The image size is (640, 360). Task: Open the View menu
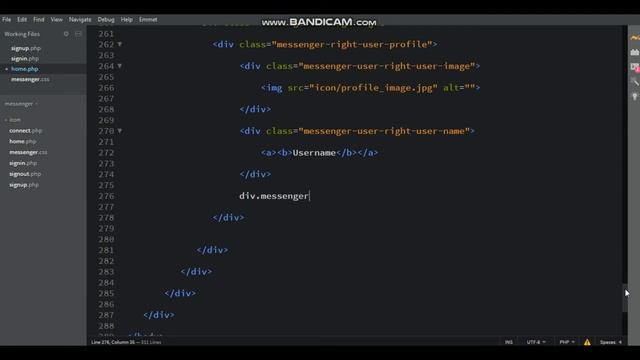[x=57, y=20]
